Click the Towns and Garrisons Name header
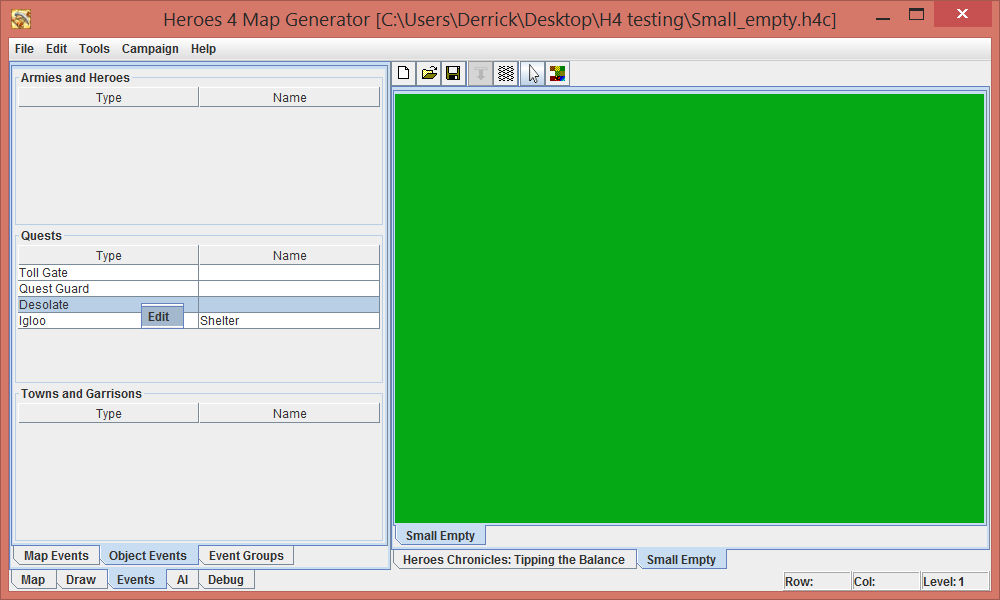This screenshot has height=600, width=1000. 290,413
